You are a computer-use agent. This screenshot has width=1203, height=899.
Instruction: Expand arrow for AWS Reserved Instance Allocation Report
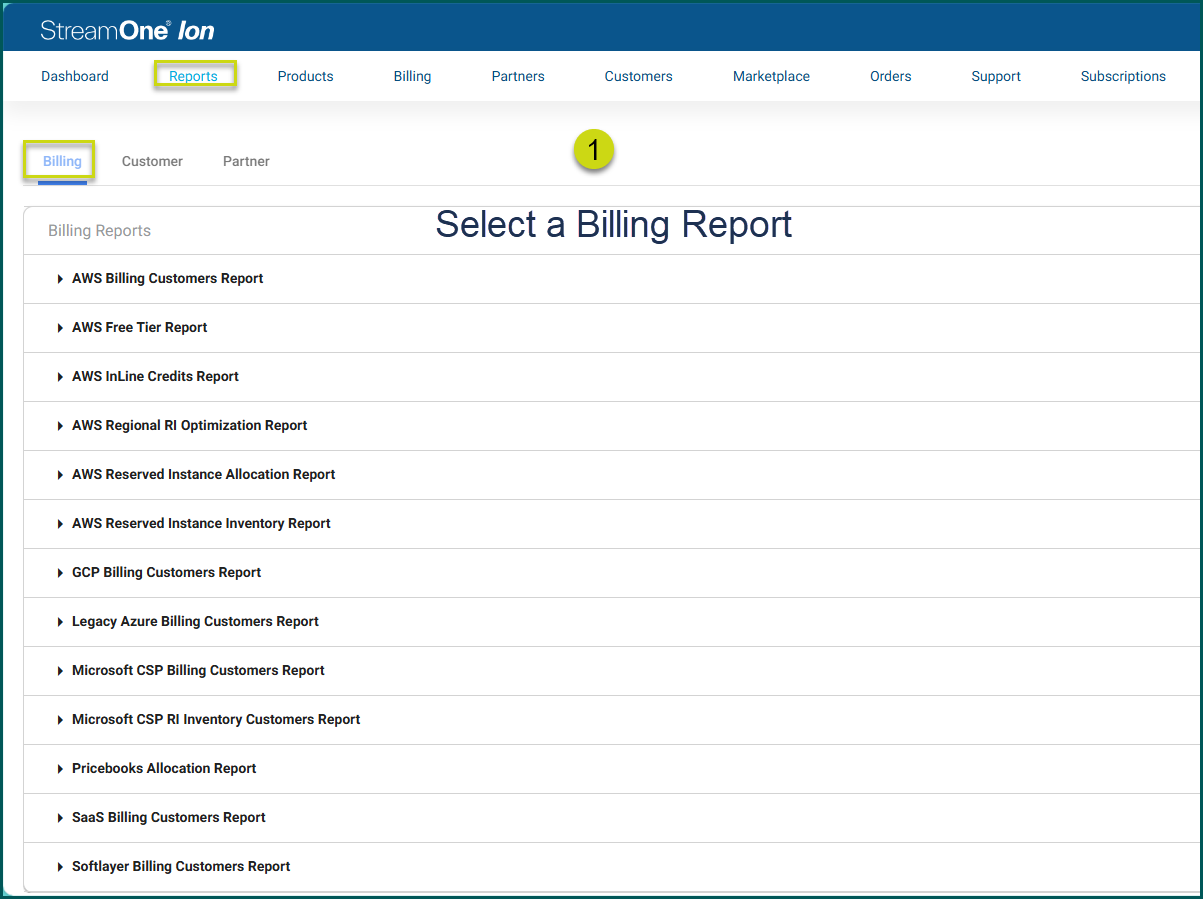pyautogui.click(x=61, y=475)
